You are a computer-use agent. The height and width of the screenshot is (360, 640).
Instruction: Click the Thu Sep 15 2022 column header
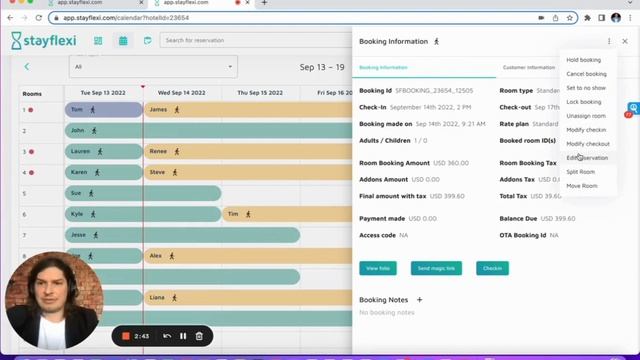(x=260, y=93)
